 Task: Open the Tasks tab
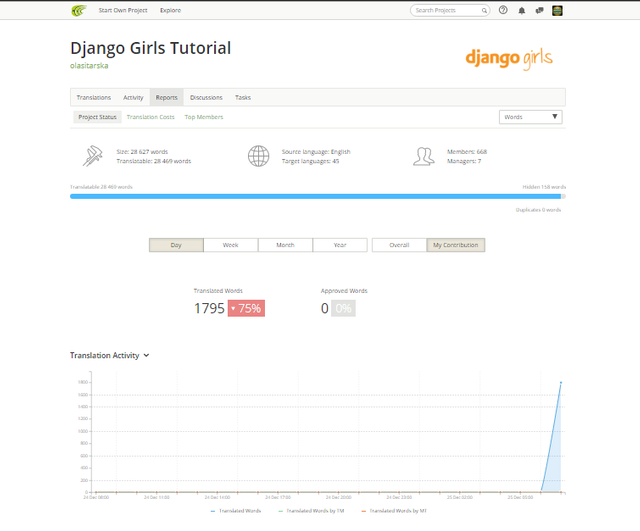point(243,98)
